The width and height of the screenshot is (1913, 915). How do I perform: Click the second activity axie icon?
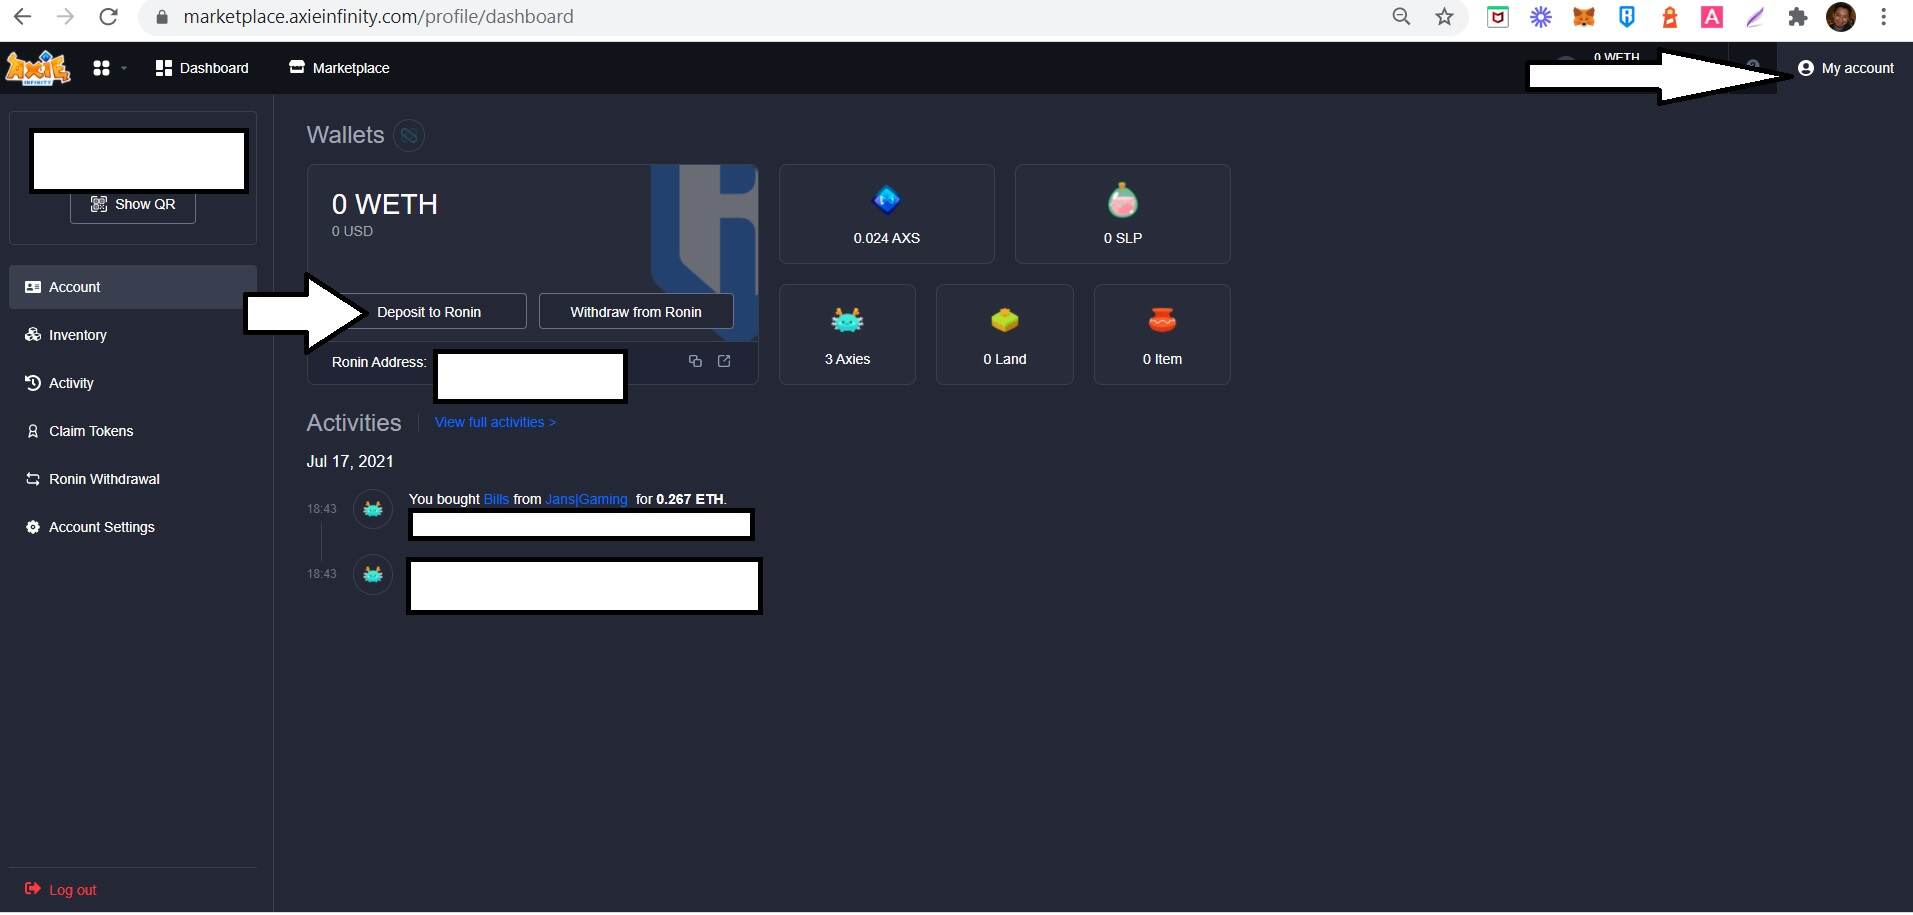[373, 575]
